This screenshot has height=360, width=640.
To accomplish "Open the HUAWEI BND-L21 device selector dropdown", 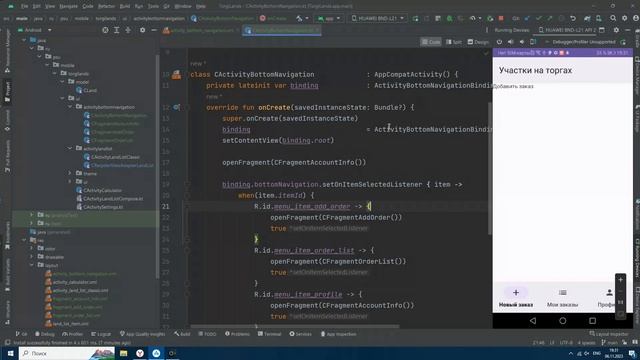I will [378, 18].
